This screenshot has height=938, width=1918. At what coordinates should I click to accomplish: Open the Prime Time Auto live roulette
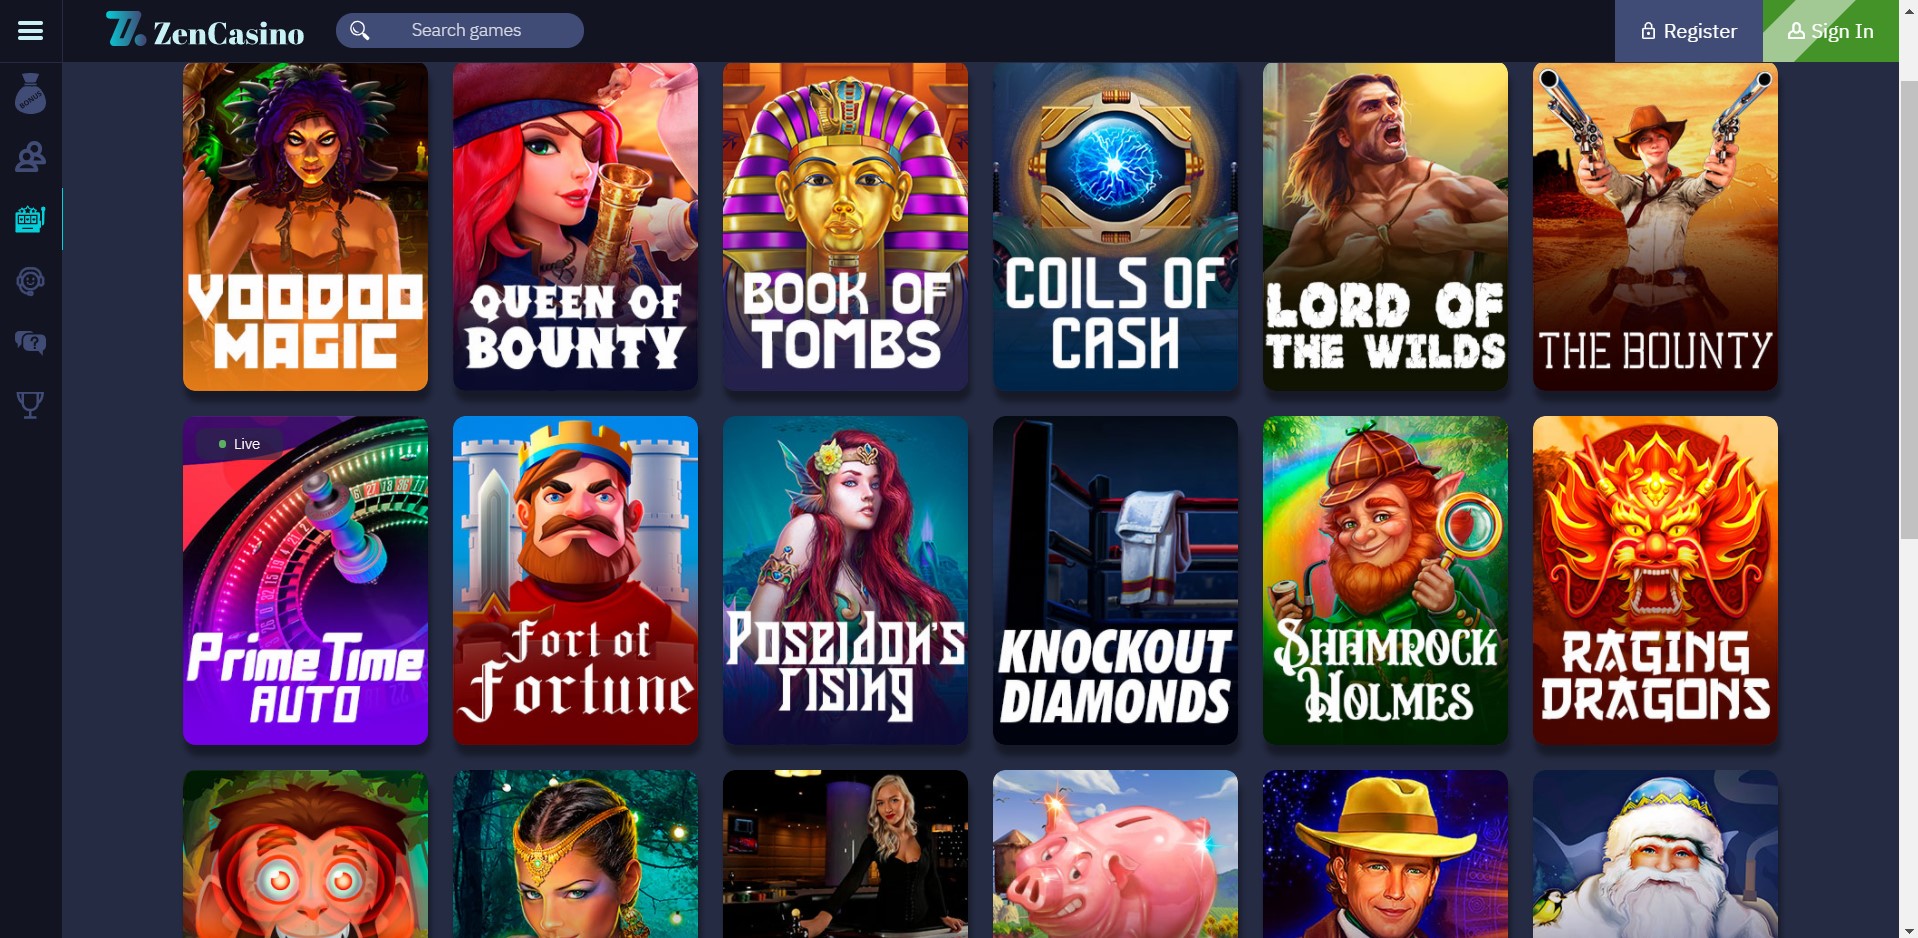click(x=305, y=580)
